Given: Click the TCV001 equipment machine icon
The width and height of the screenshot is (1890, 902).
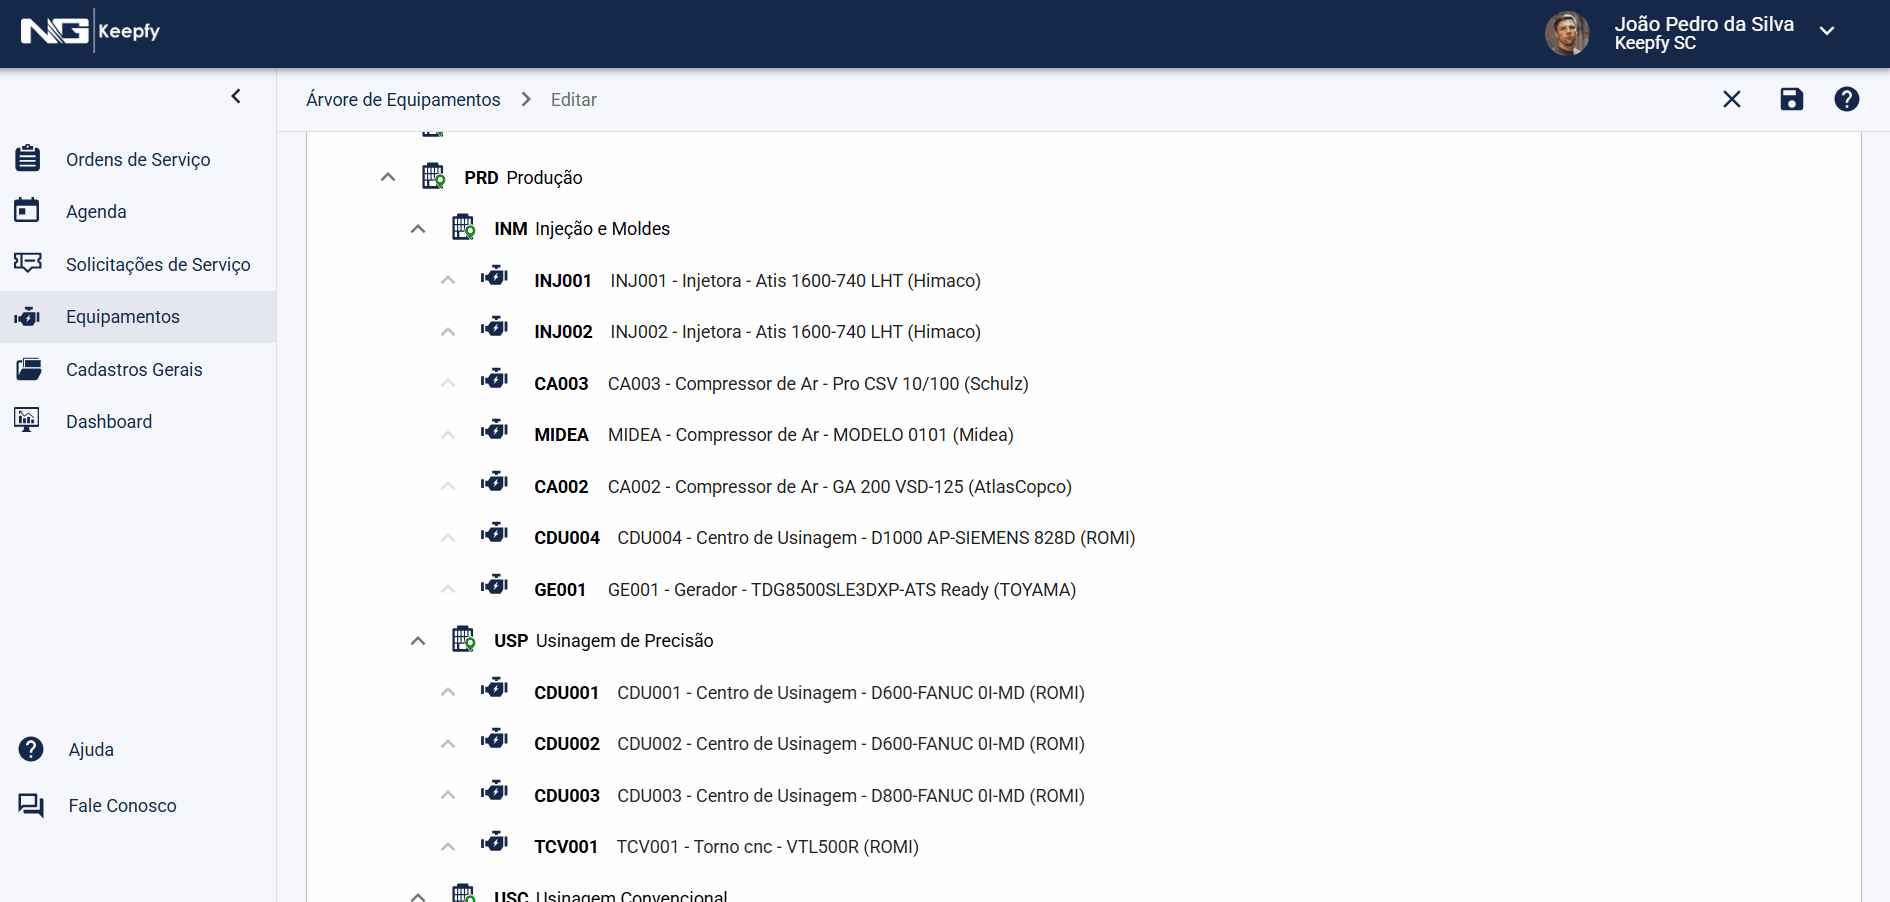Looking at the screenshot, I should [x=494, y=843].
